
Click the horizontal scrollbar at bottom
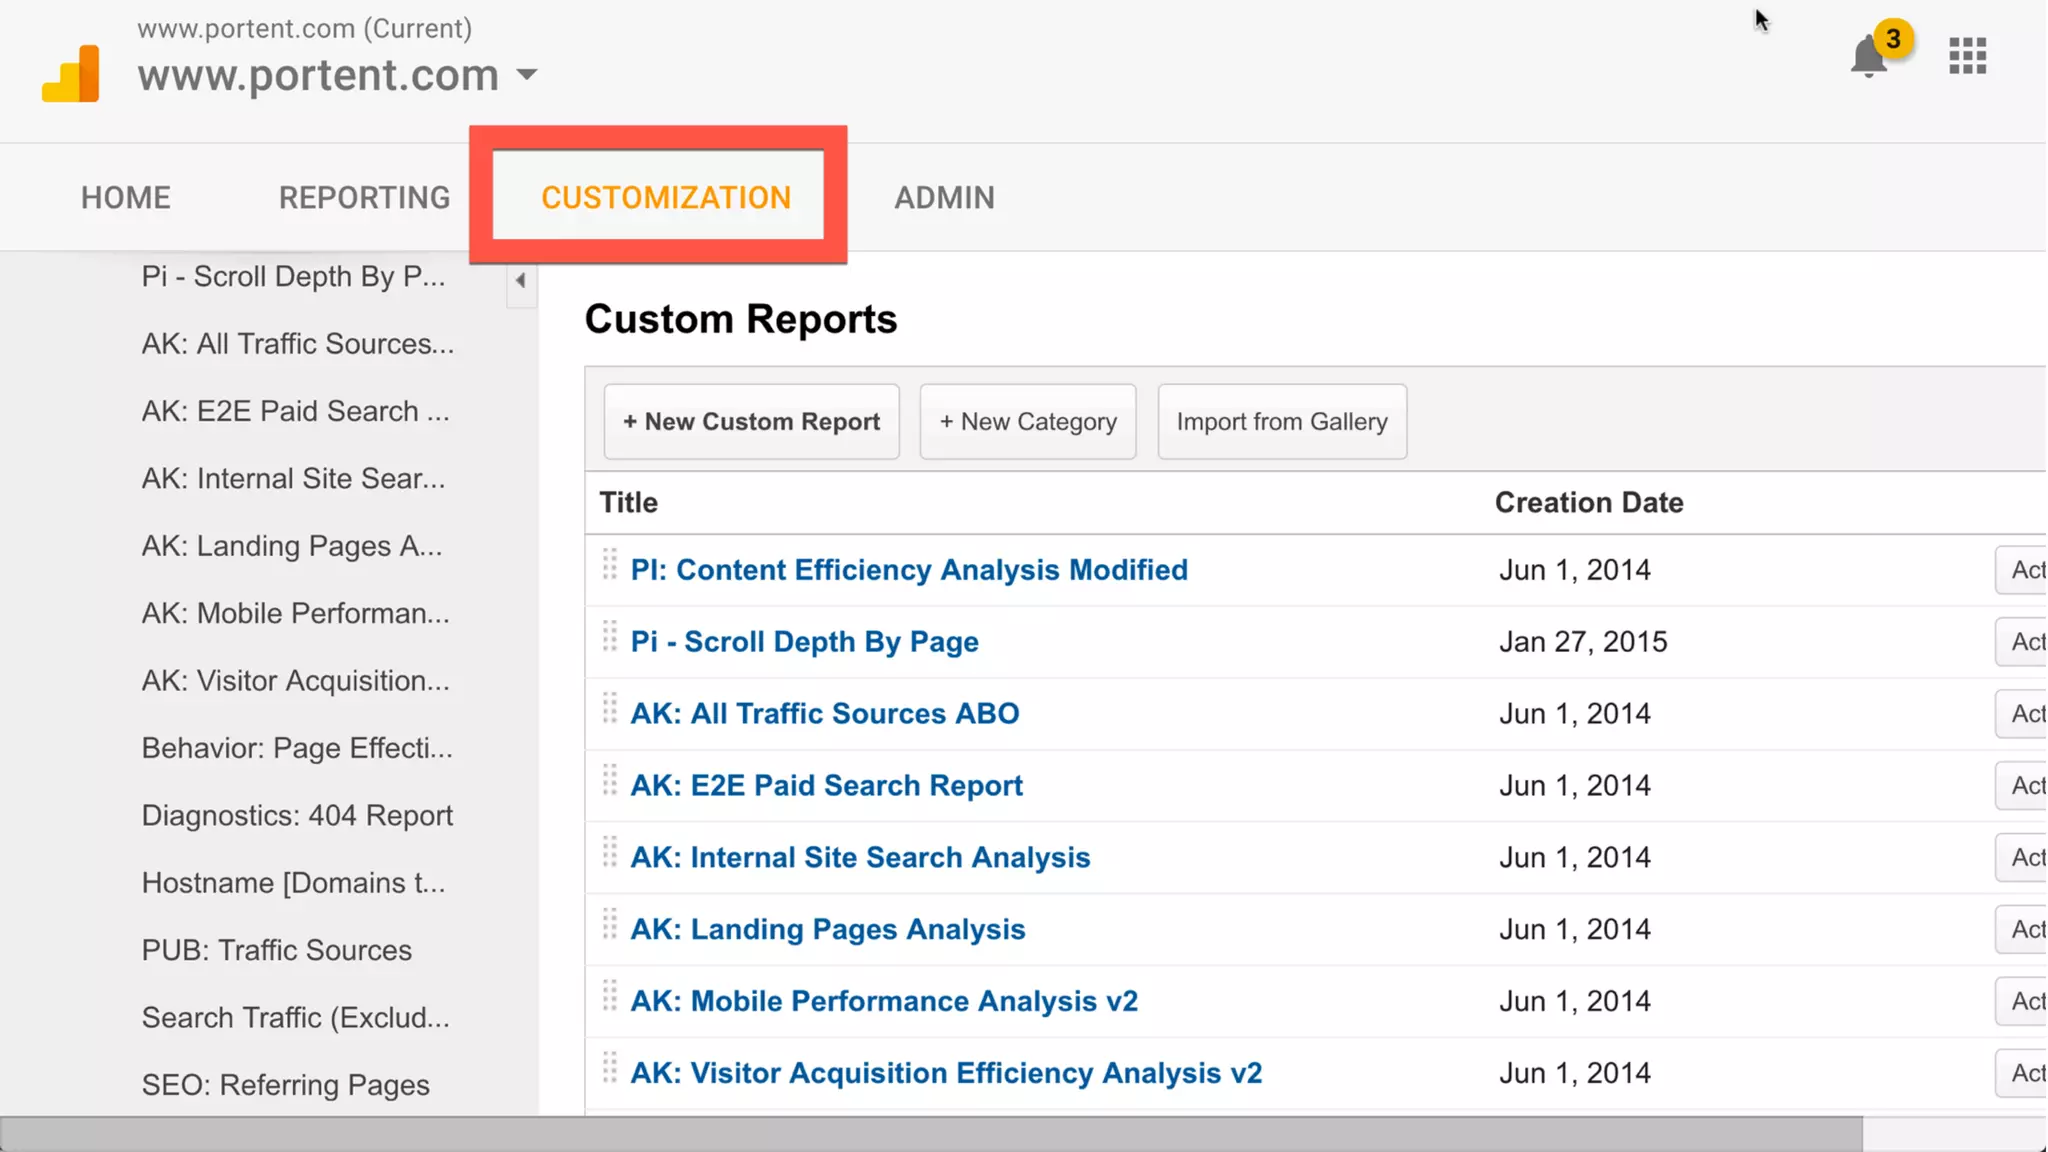[930, 1134]
